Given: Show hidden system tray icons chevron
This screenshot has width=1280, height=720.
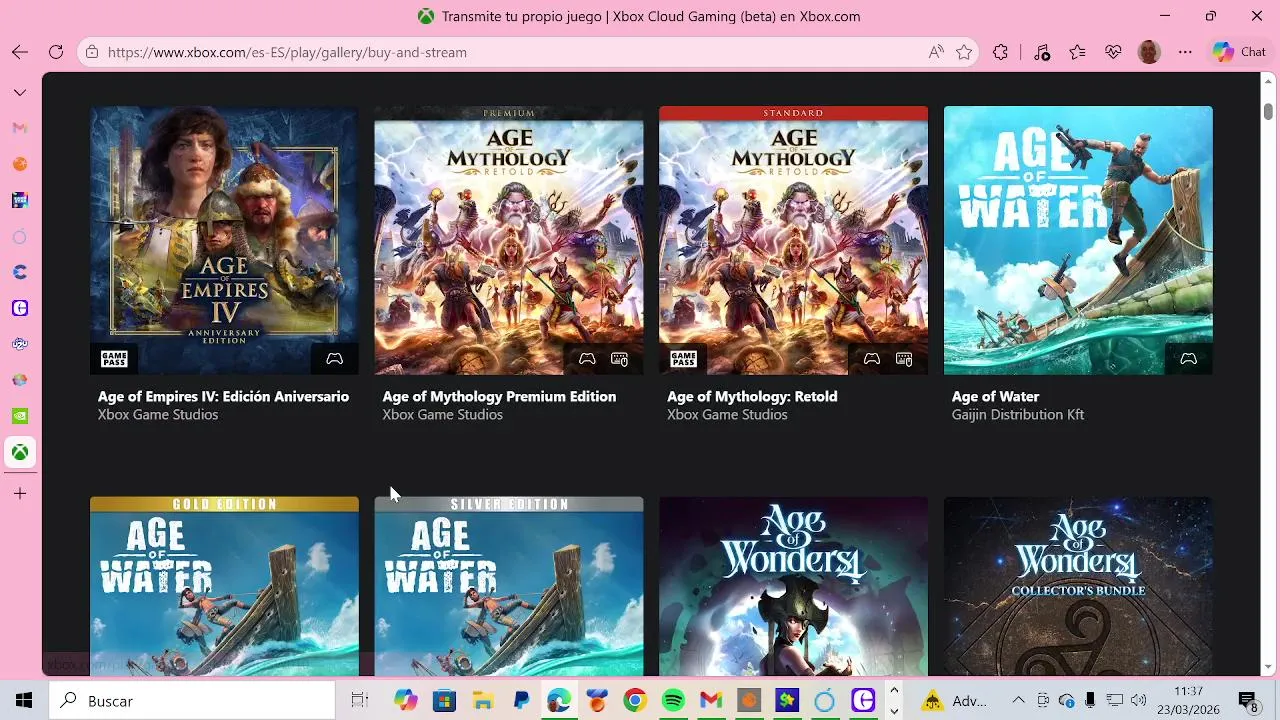Looking at the screenshot, I should click(x=1018, y=701).
